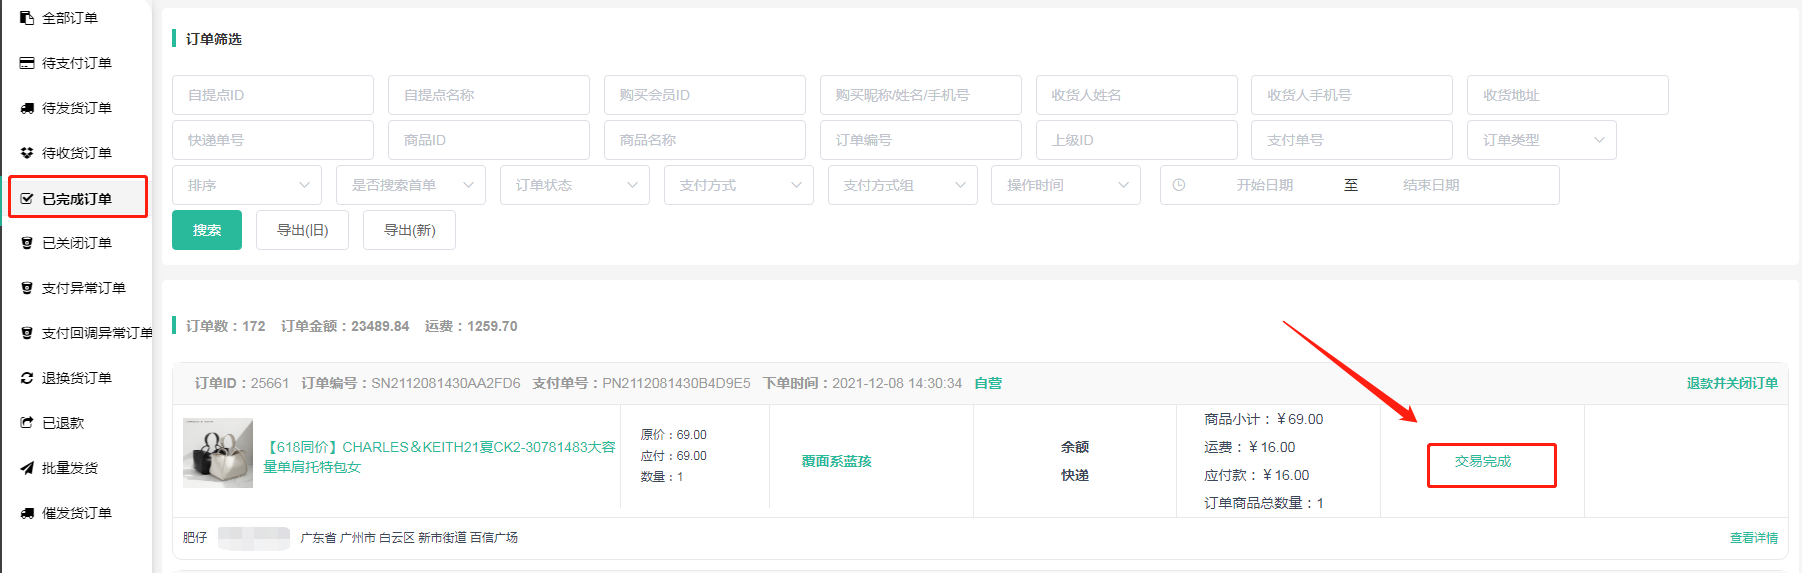1802x573 pixels.
Task: Click the 待收货订单 icon in sidebar
Action: [x=27, y=153]
